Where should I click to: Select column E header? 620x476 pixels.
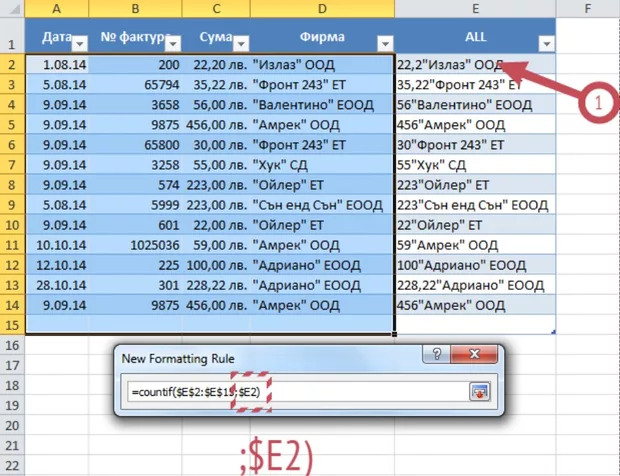475,8
